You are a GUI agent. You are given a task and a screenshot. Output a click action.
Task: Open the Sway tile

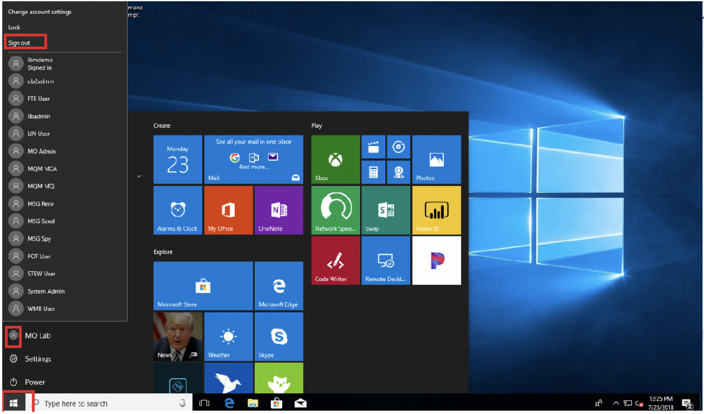(x=386, y=210)
